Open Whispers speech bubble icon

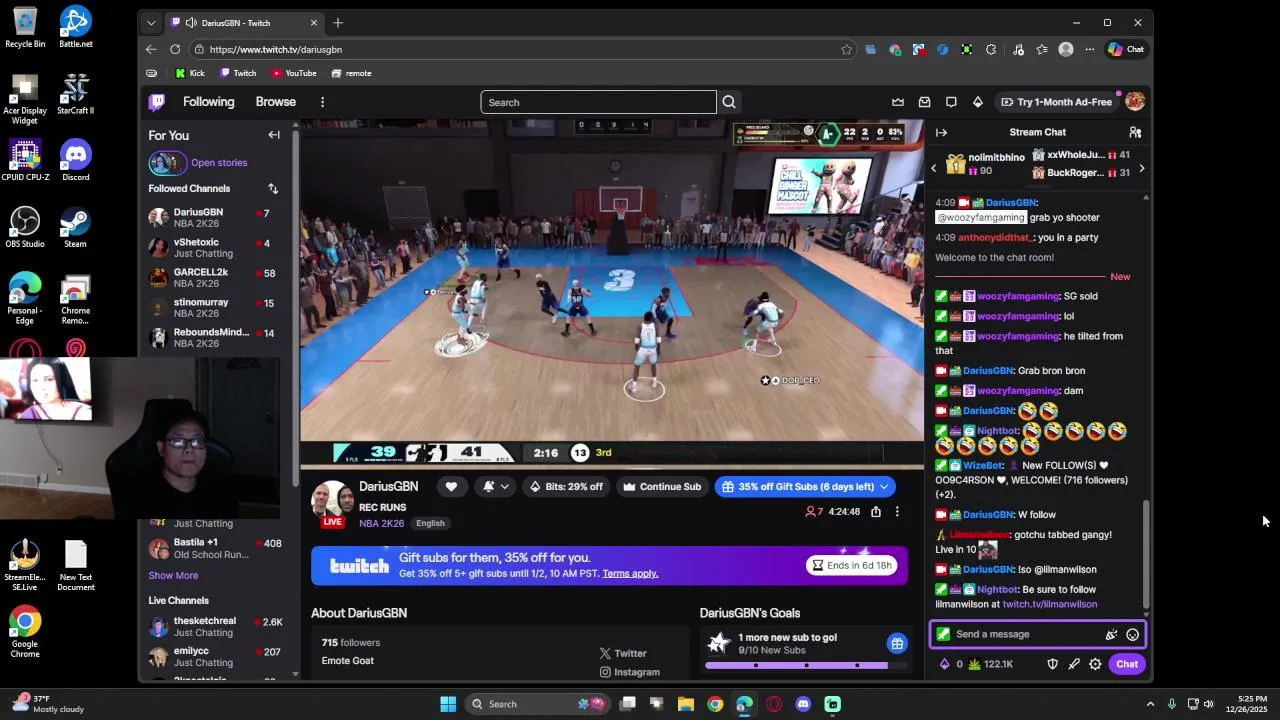[951, 102]
